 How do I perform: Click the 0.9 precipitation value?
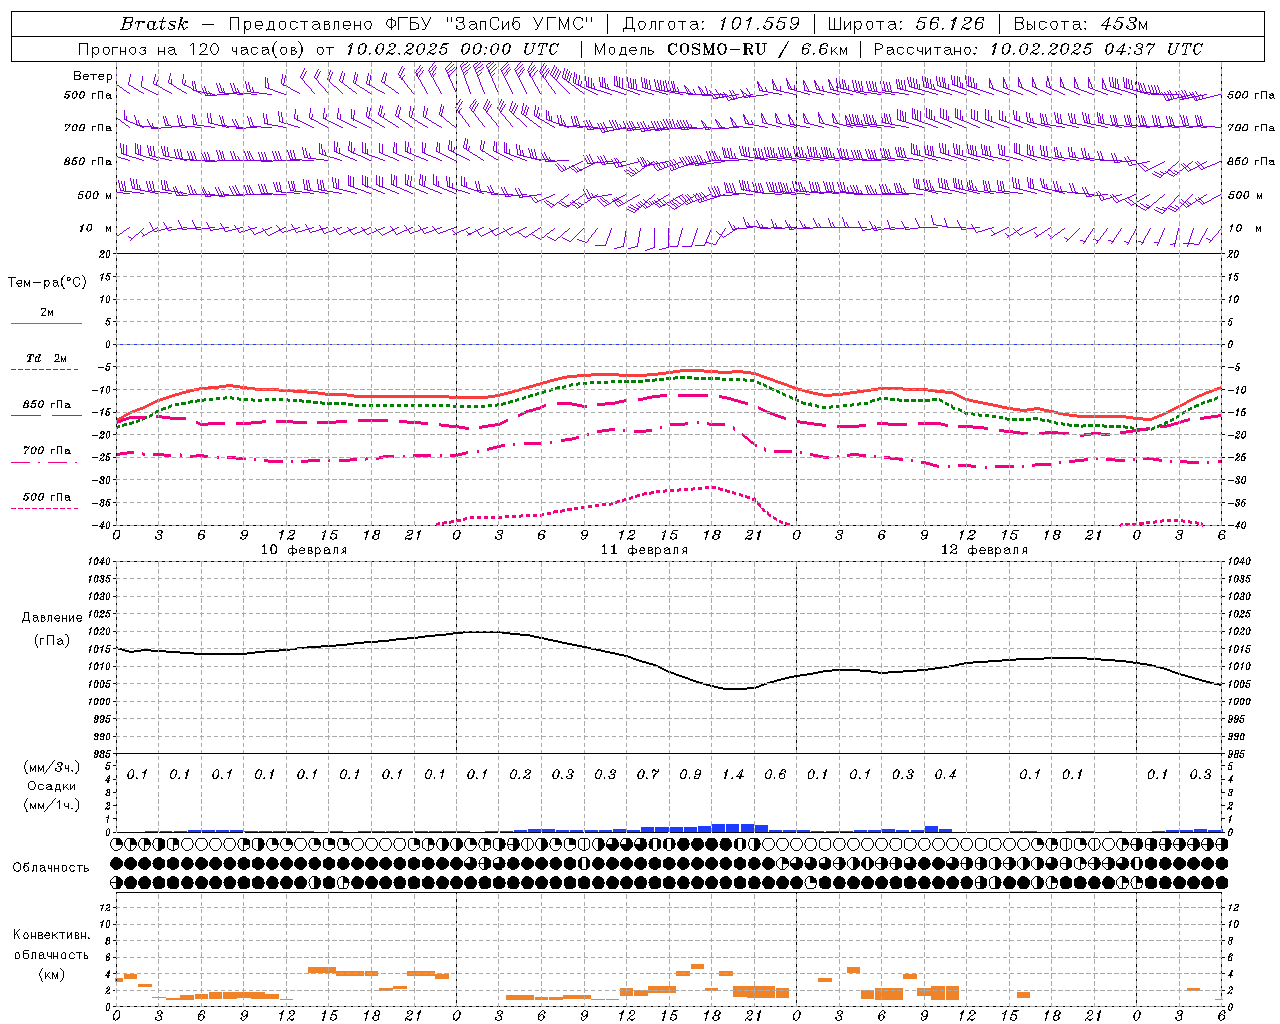690,774
